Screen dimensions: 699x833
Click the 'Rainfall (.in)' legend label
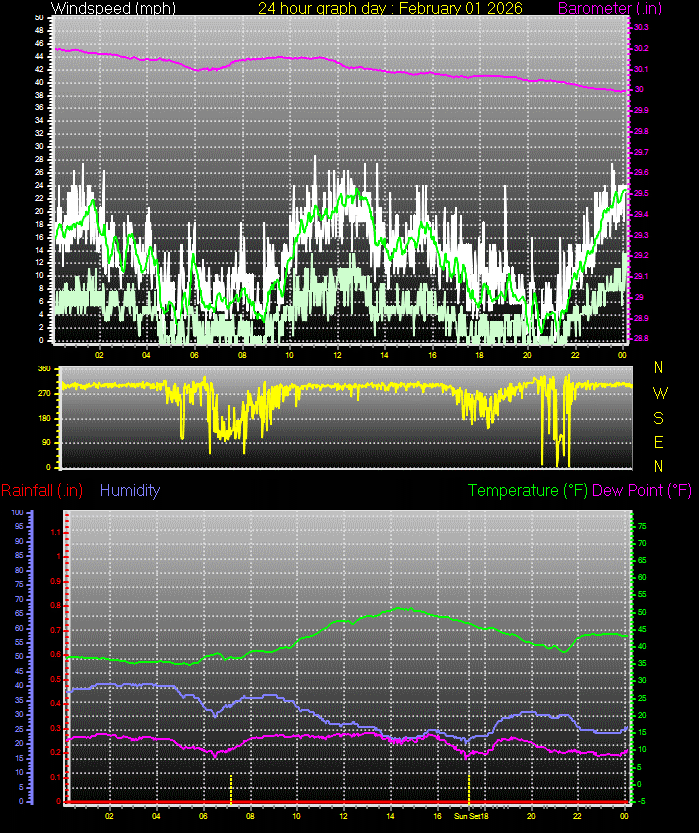(42, 490)
